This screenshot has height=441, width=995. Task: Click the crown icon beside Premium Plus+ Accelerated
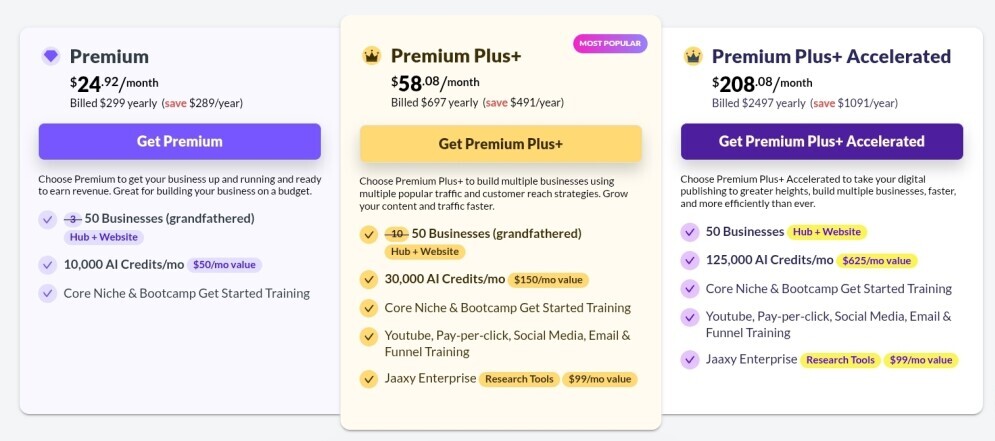(693, 56)
